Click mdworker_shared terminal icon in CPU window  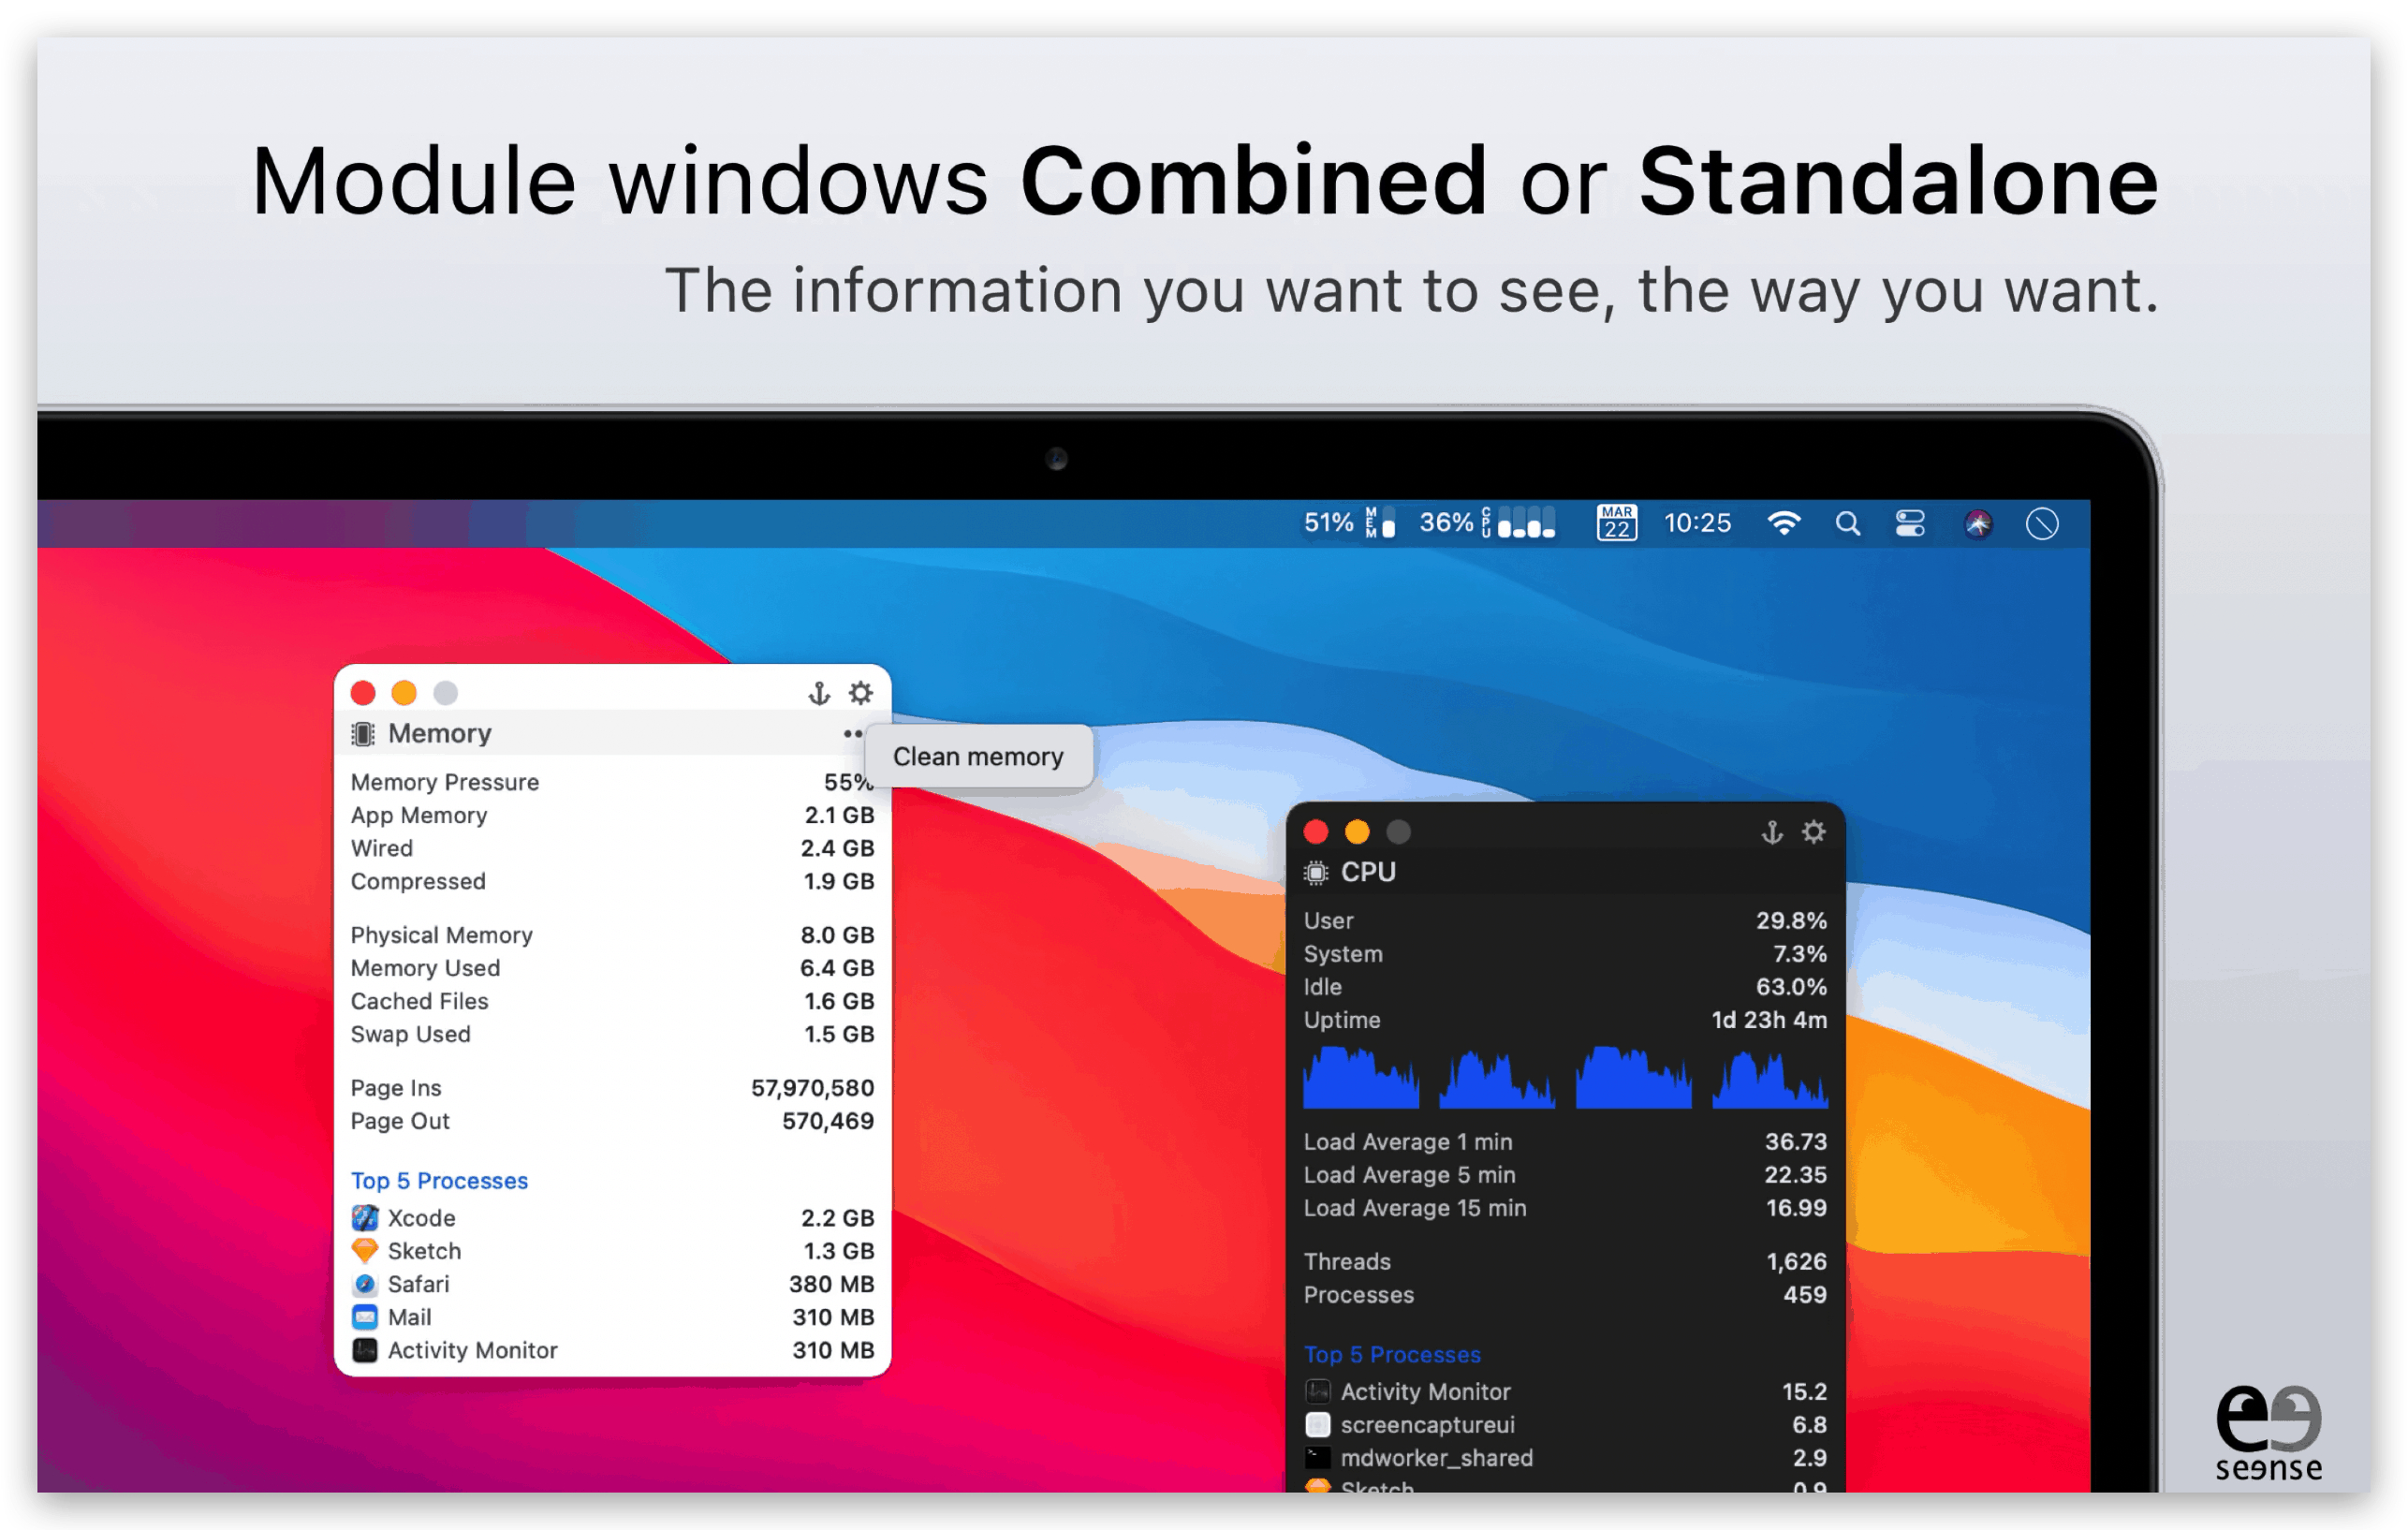point(1318,1458)
